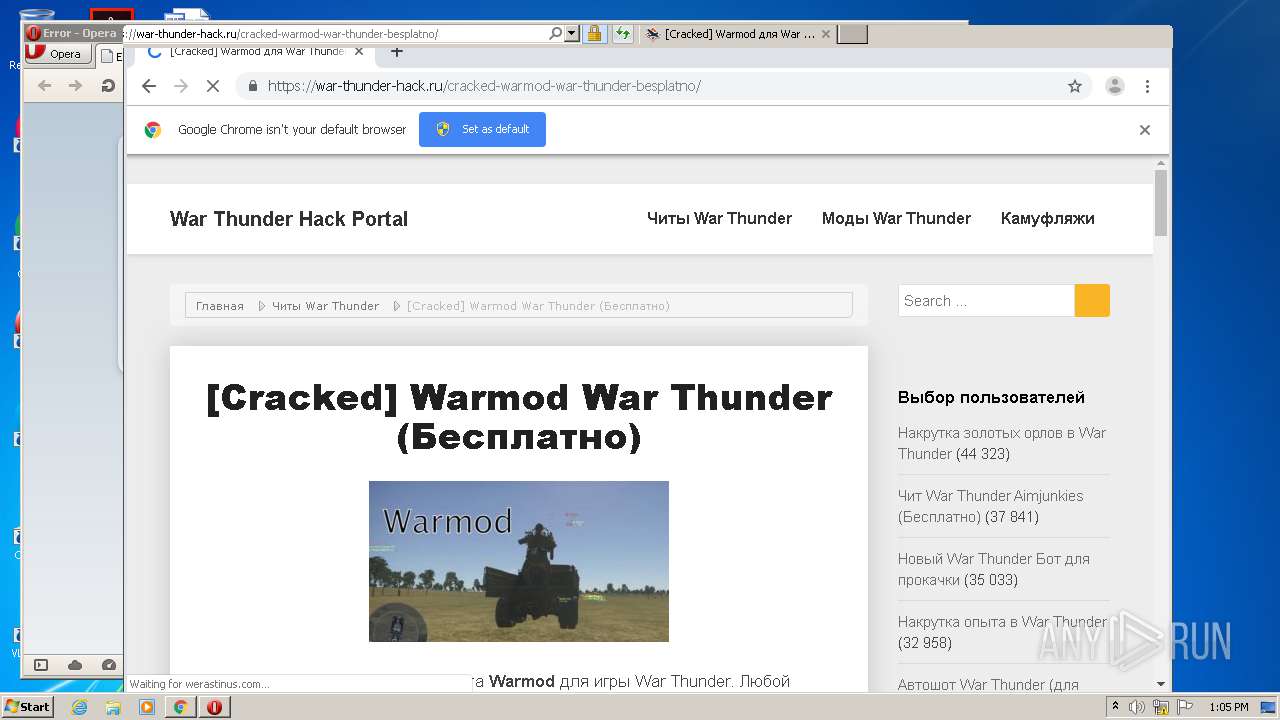This screenshot has width=1280, height=720.
Task: Open War Thunder Hack Portal home
Action: click(289, 219)
